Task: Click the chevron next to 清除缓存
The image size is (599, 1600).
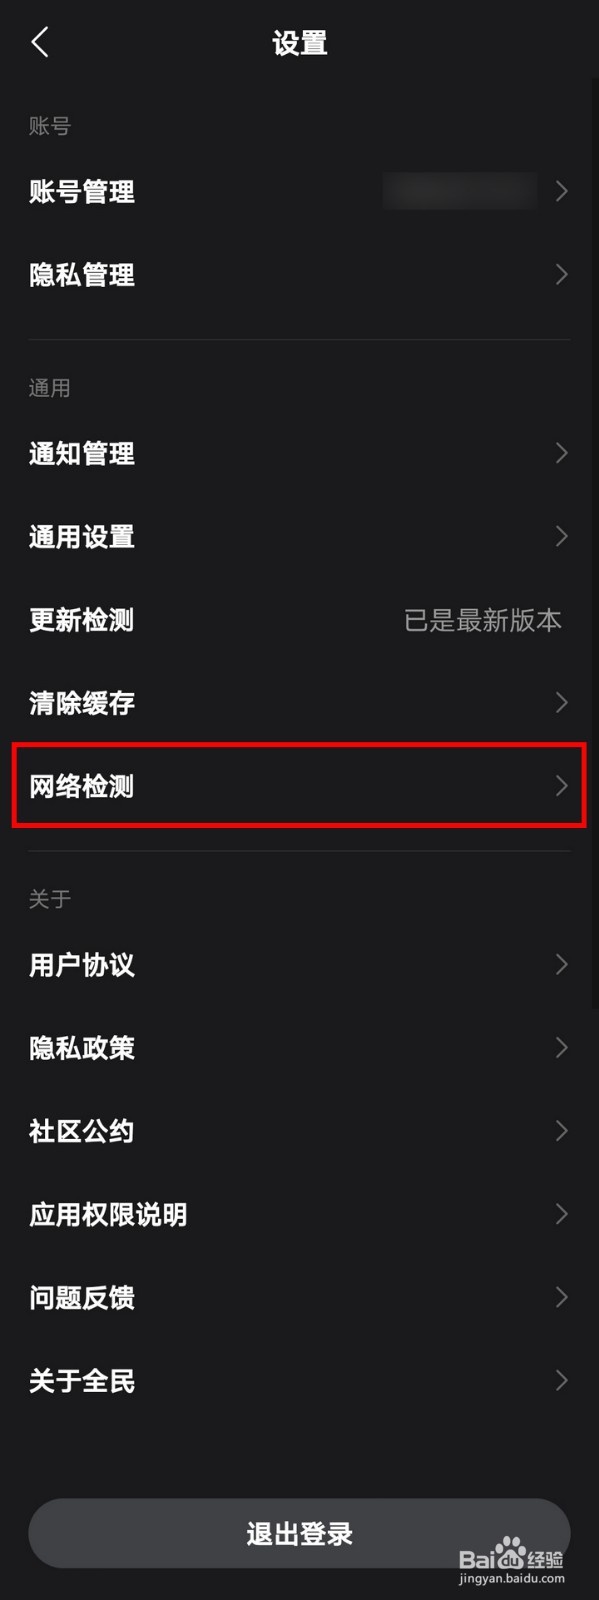Action: 561,702
